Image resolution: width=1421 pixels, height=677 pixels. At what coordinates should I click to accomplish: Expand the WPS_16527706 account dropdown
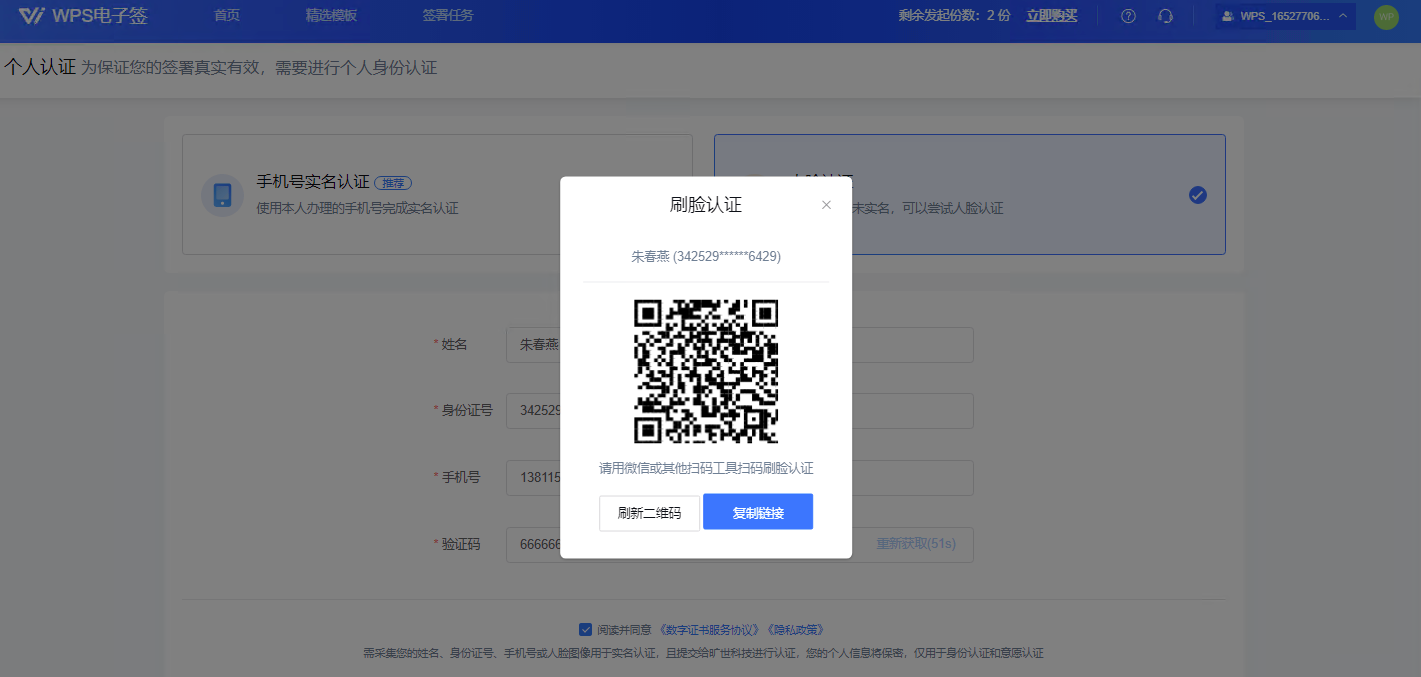point(1285,16)
